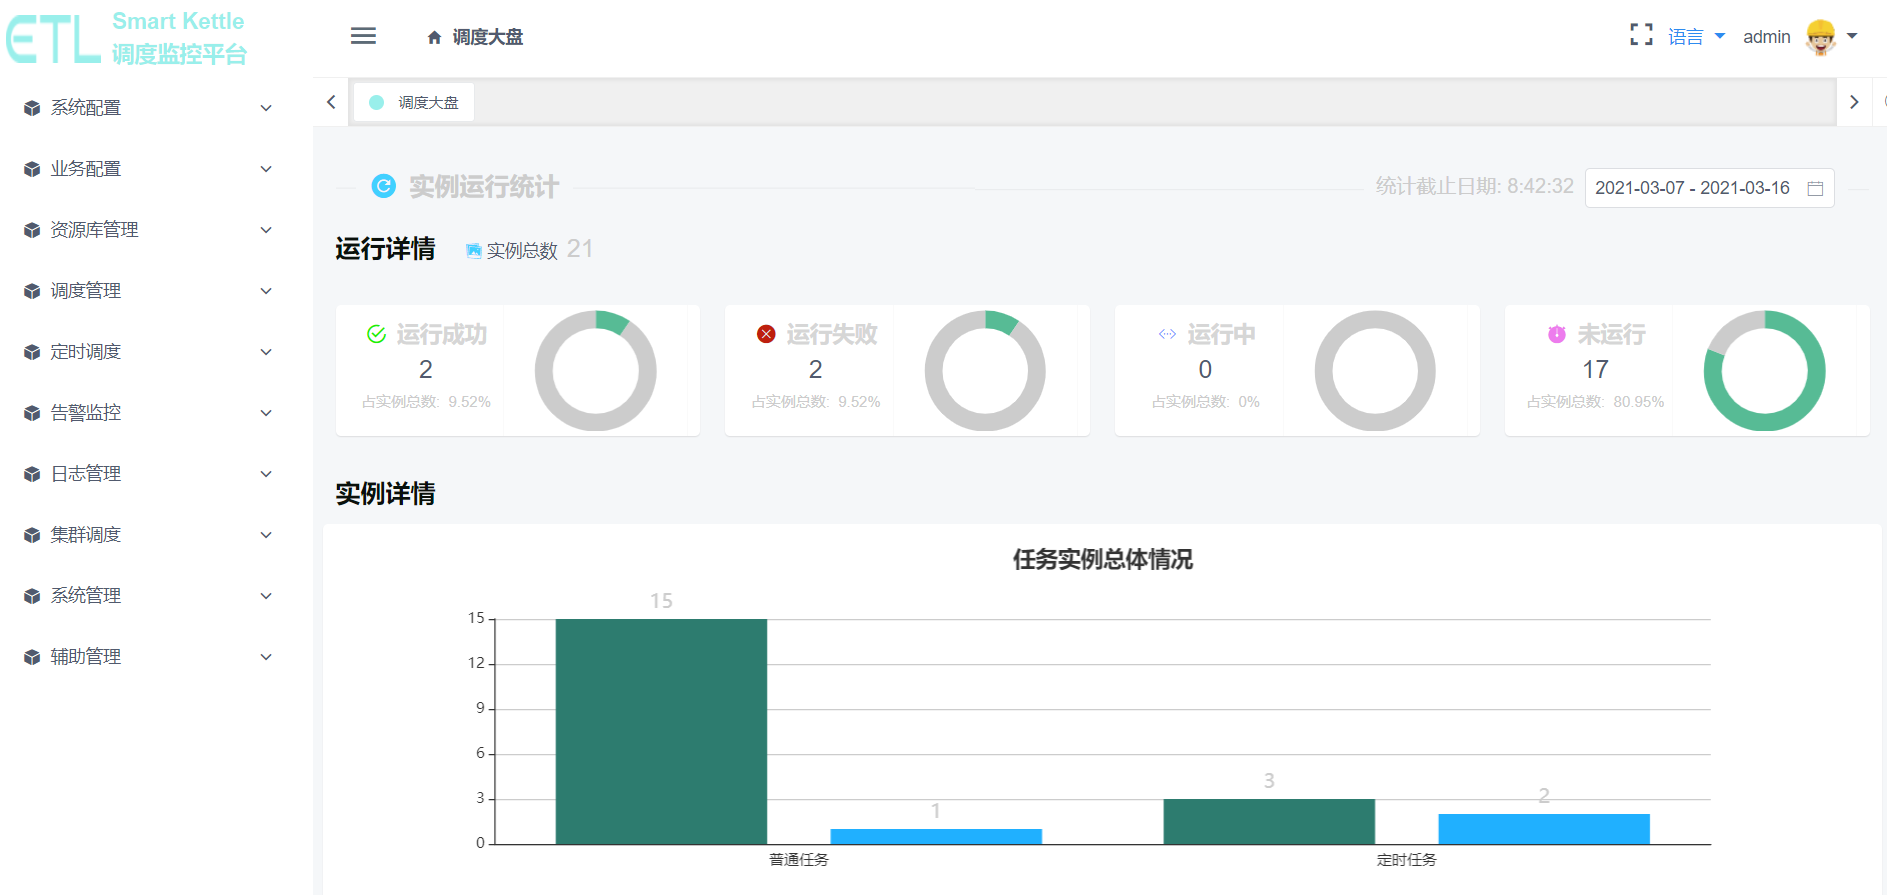Click the admin username text
The height and width of the screenshot is (895, 1887).
tap(1767, 37)
